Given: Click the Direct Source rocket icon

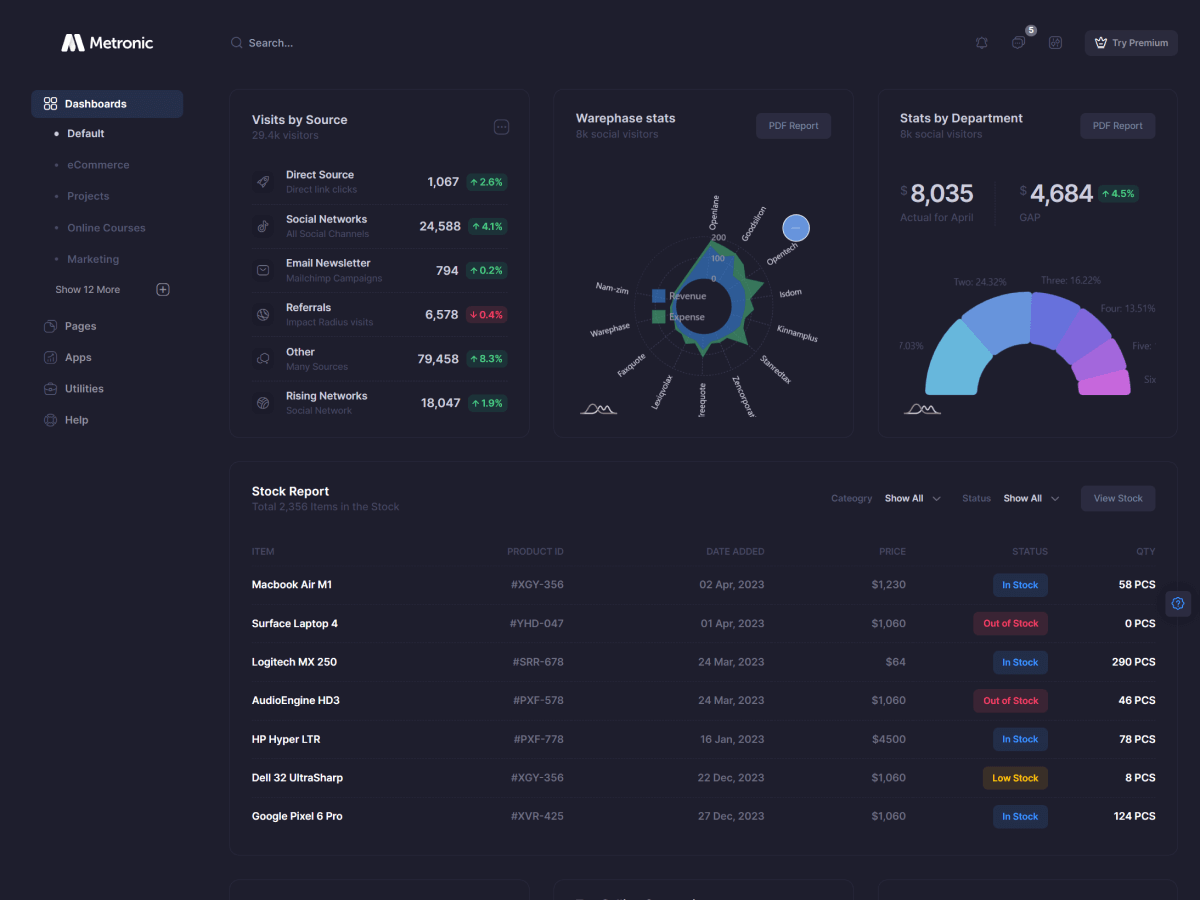Looking at the screenshot, I should [x=263, y=182].
